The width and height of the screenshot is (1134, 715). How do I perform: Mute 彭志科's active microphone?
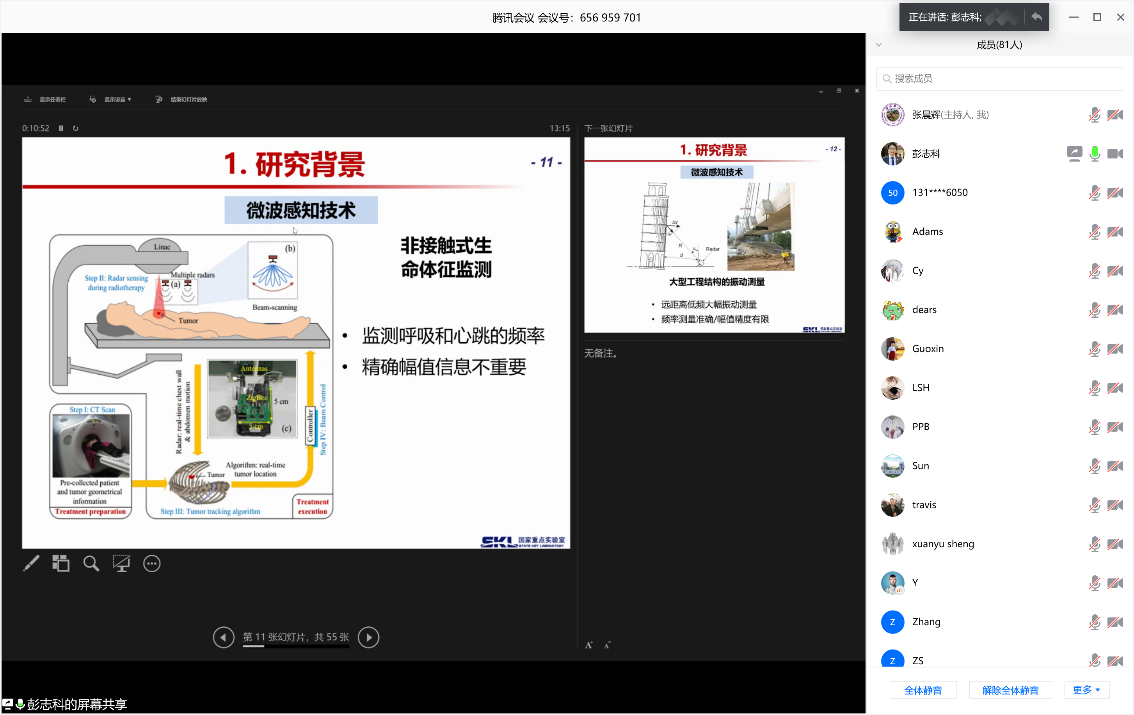[x=1095, y=153]
